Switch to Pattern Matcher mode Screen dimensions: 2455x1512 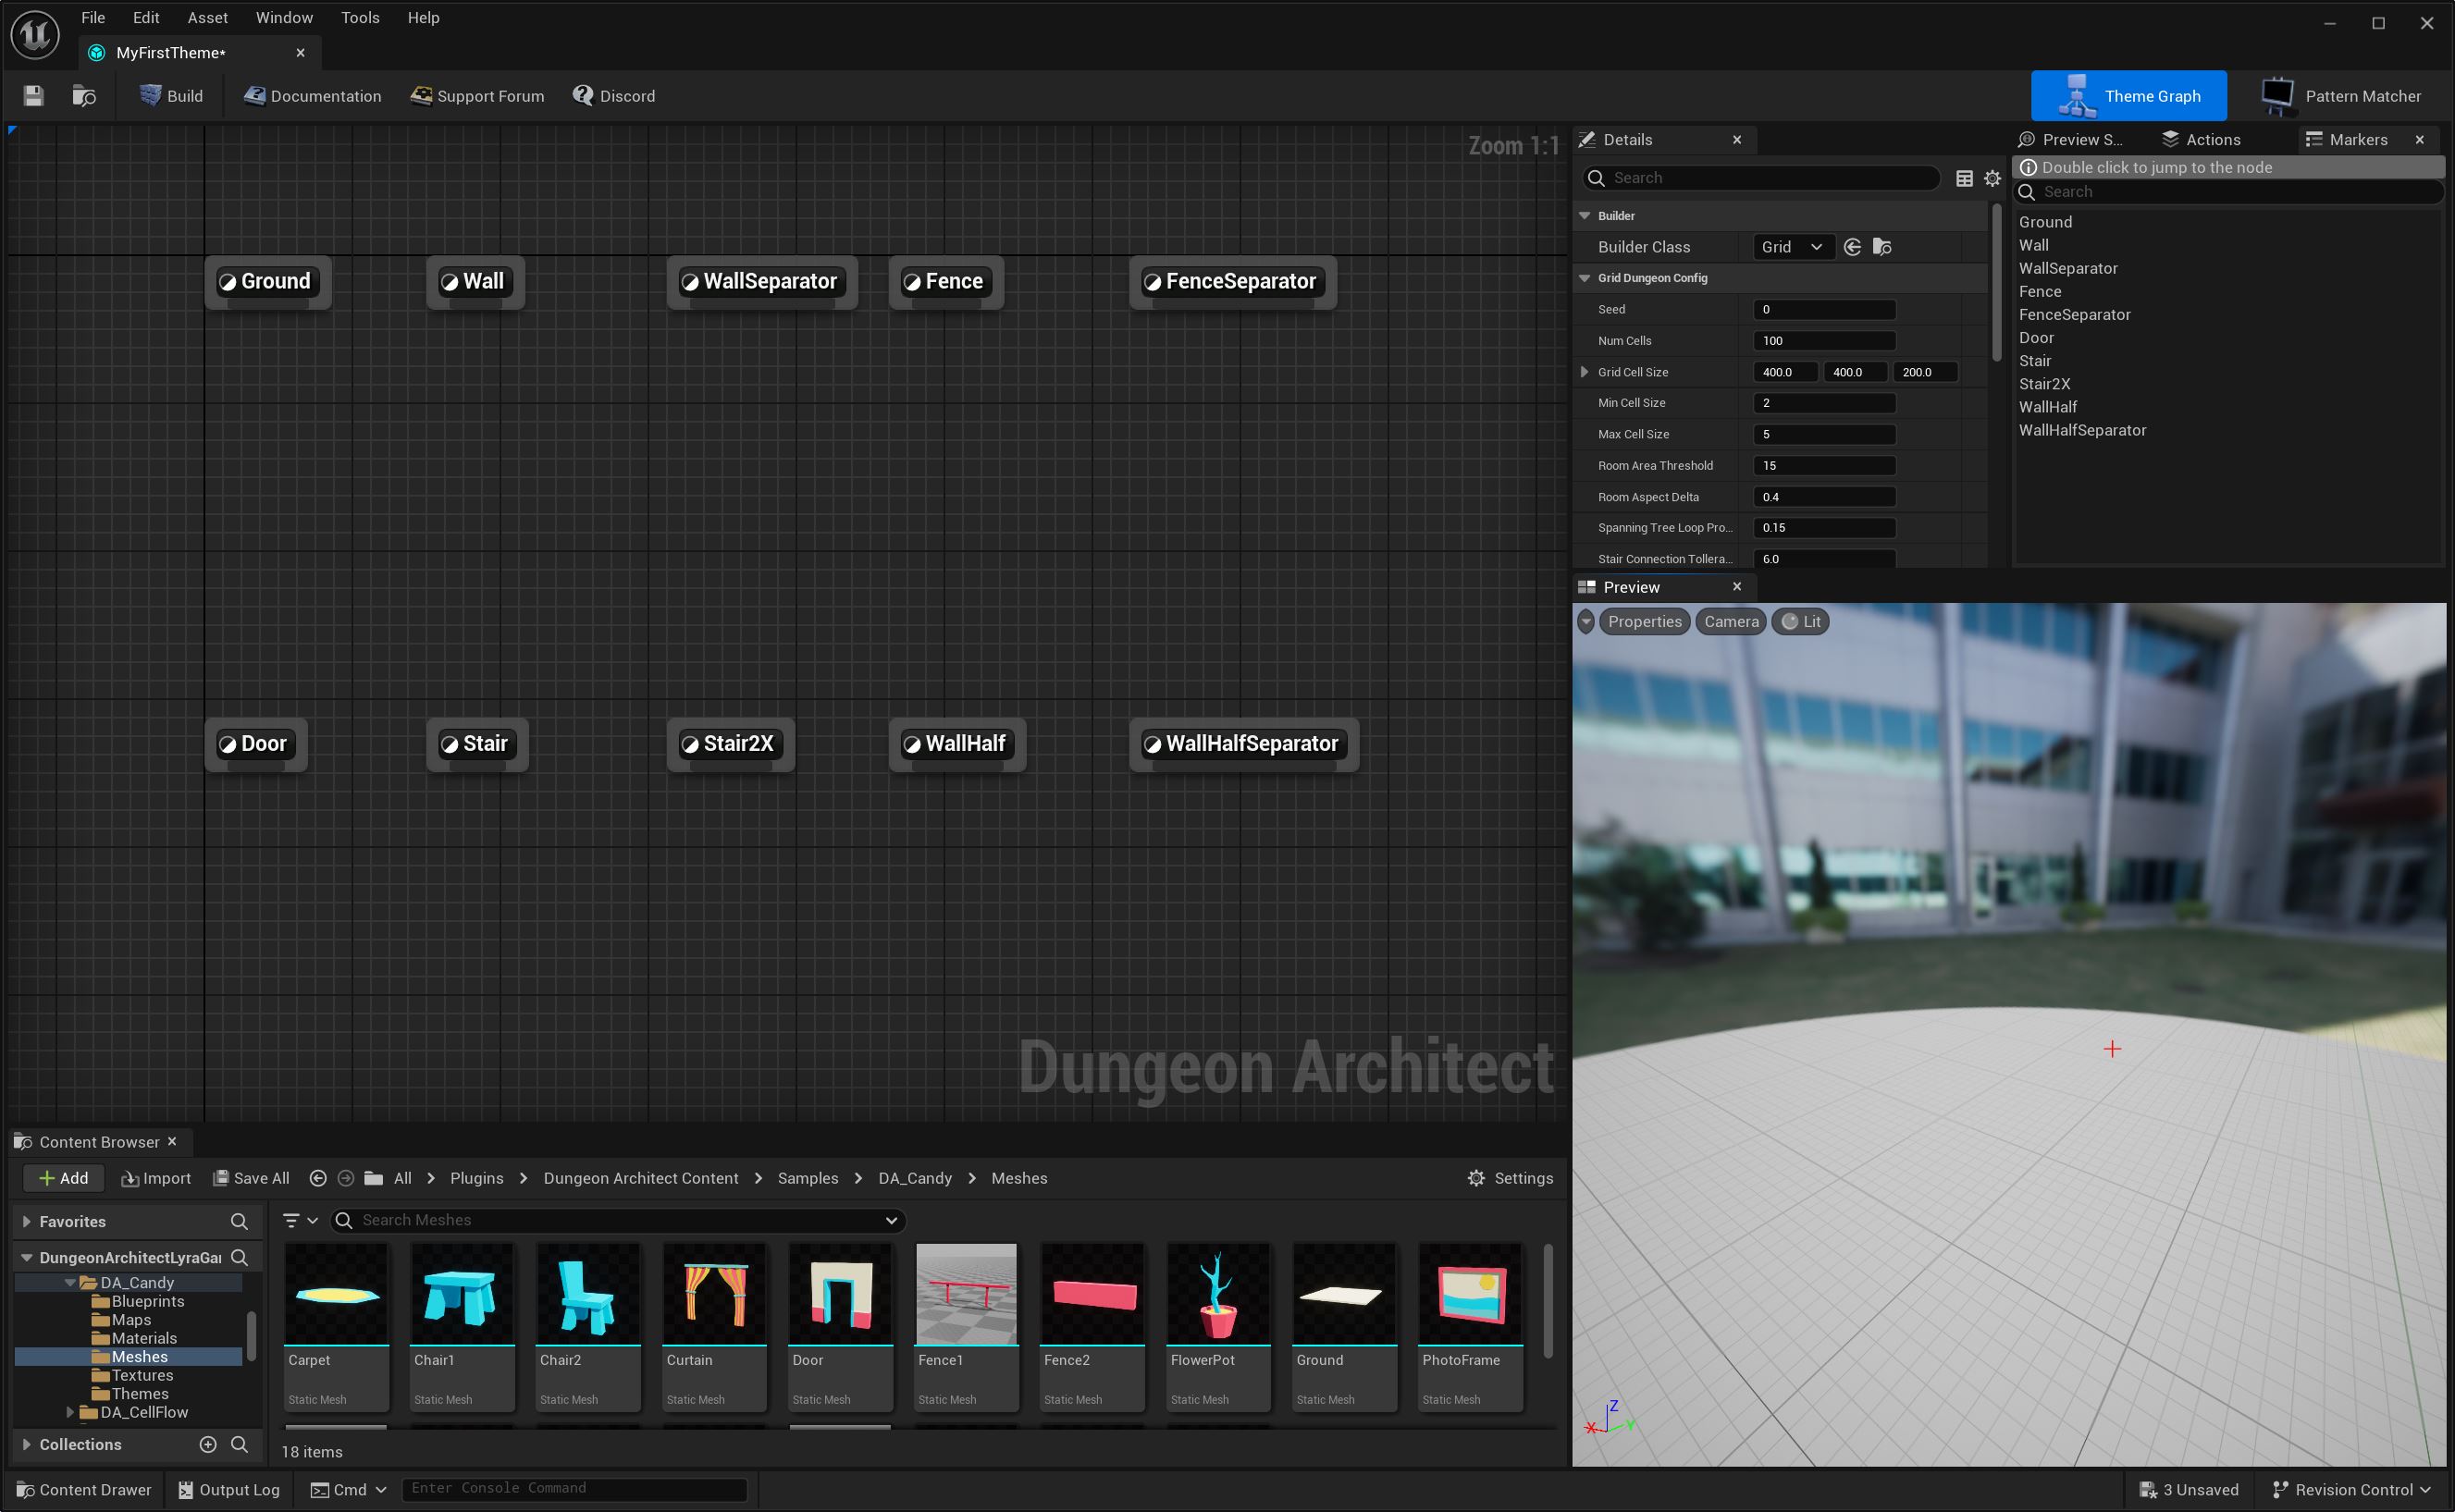2340,96
